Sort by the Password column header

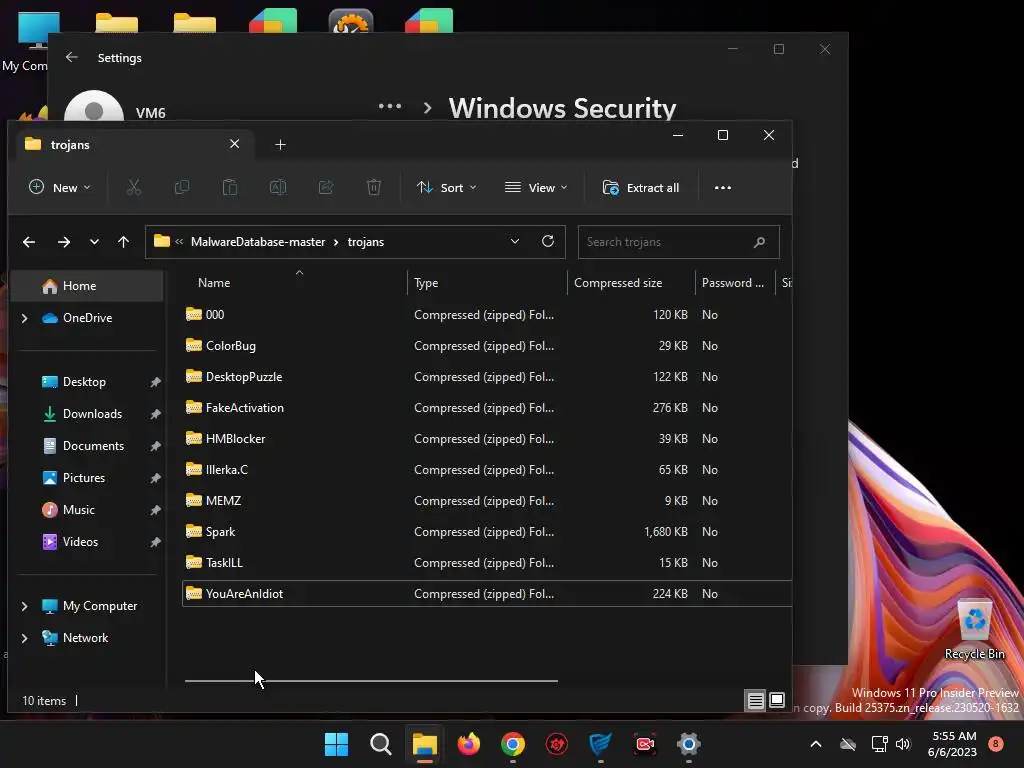tap(735, 283)
